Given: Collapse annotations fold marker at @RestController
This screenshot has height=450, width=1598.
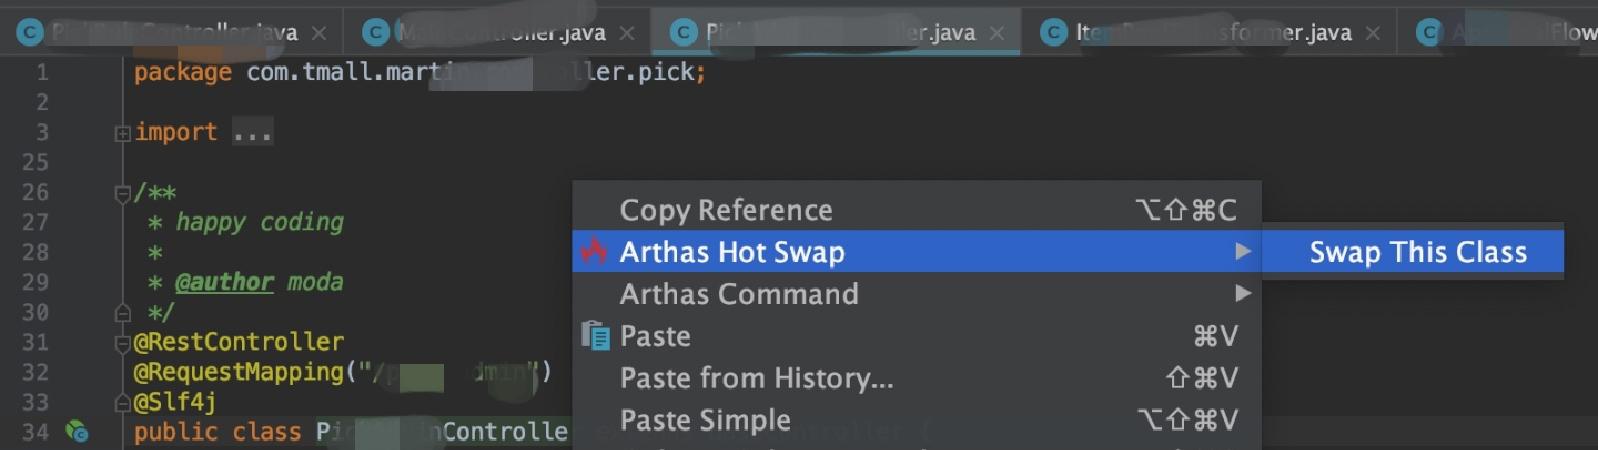Looking at the screenshot, I should [122, 342].
